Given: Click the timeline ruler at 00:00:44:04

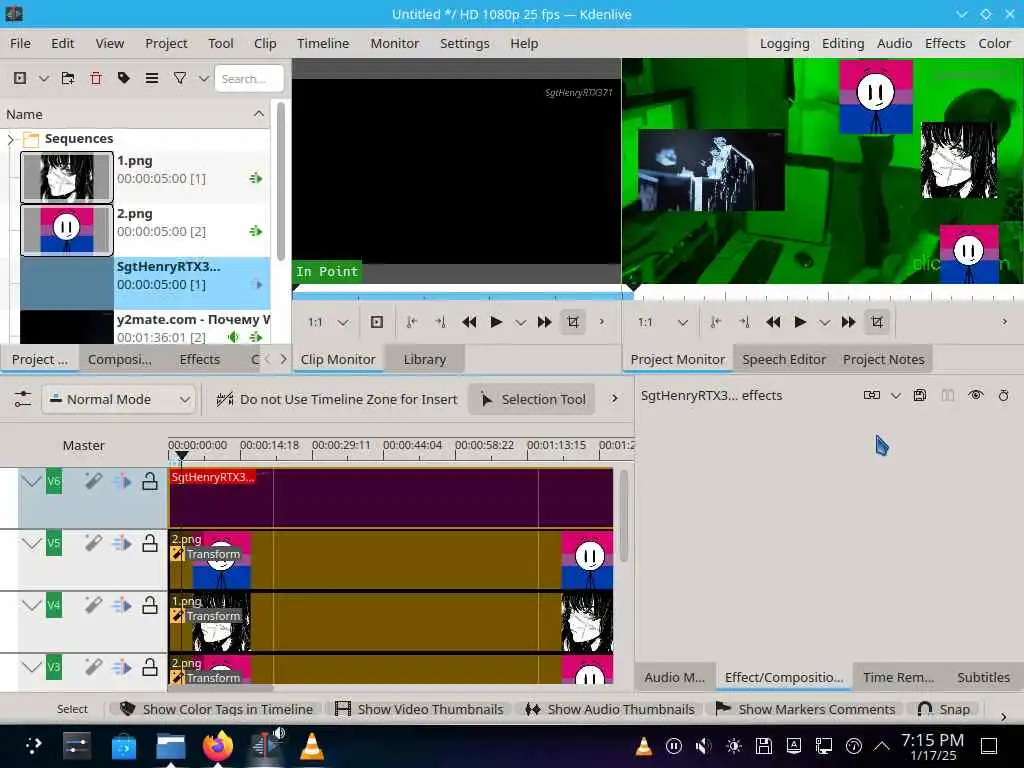Looking at the screenshot, I should (413, 445).
